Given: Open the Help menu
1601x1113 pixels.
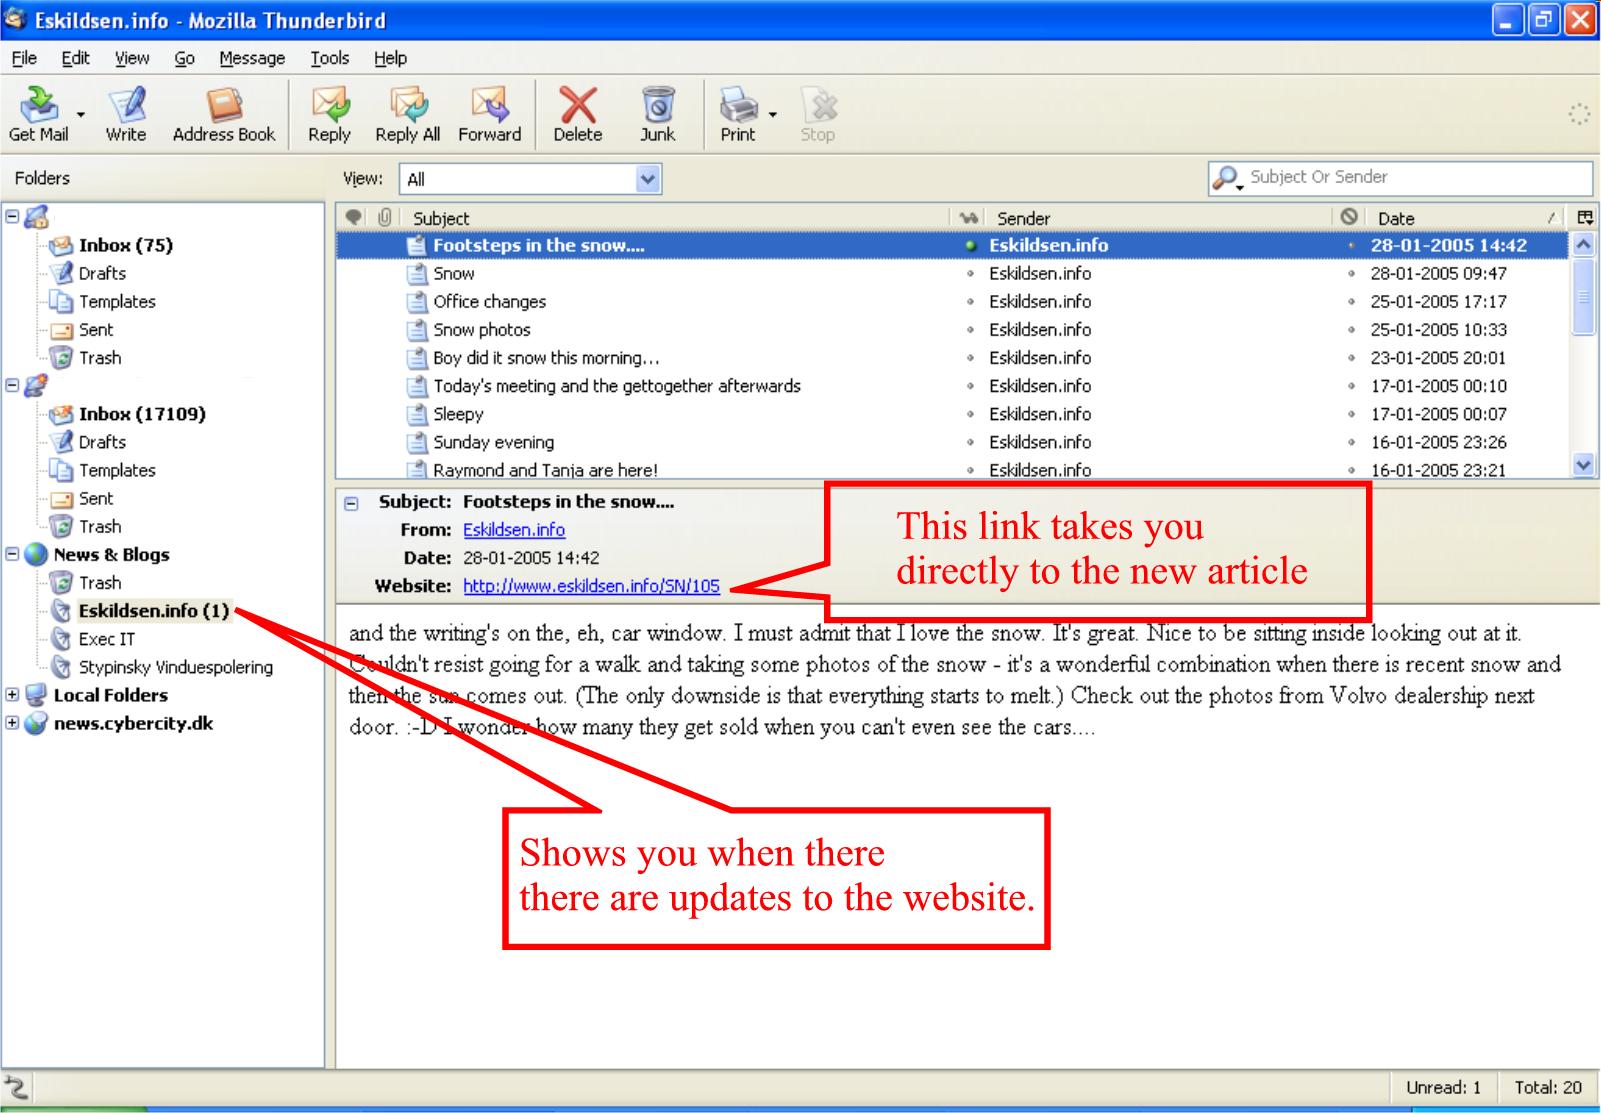Looking at the screenshot, I should [390, 58].
